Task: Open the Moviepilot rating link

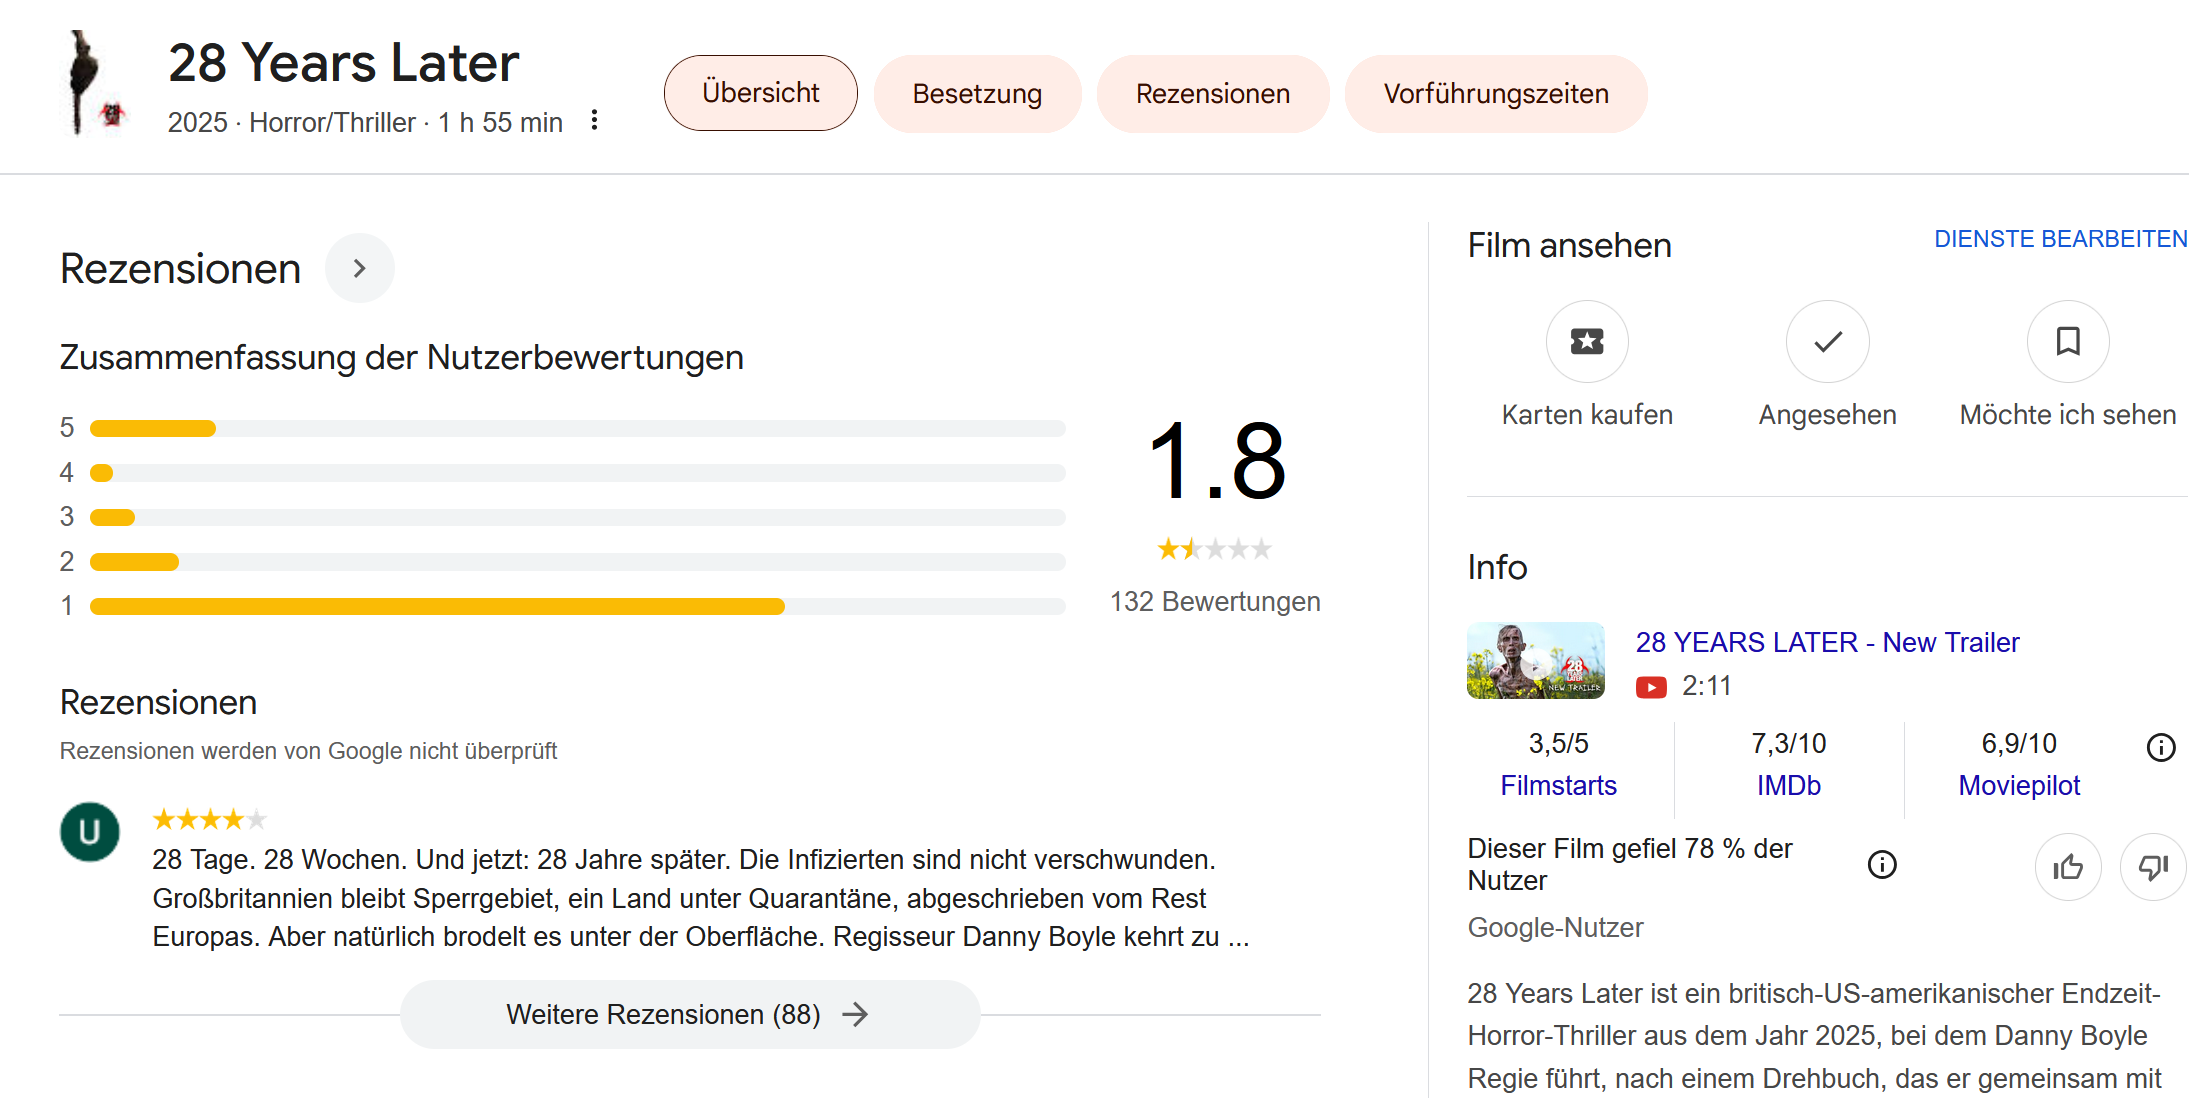Action: (2019, 785)
